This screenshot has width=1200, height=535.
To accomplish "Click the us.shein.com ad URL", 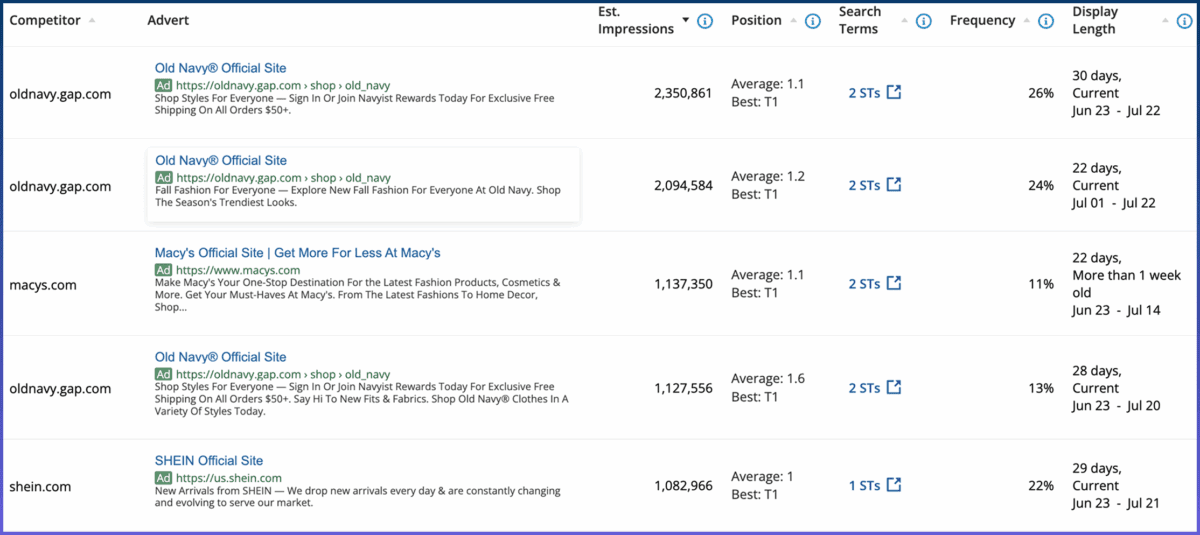I will [229, 478].
